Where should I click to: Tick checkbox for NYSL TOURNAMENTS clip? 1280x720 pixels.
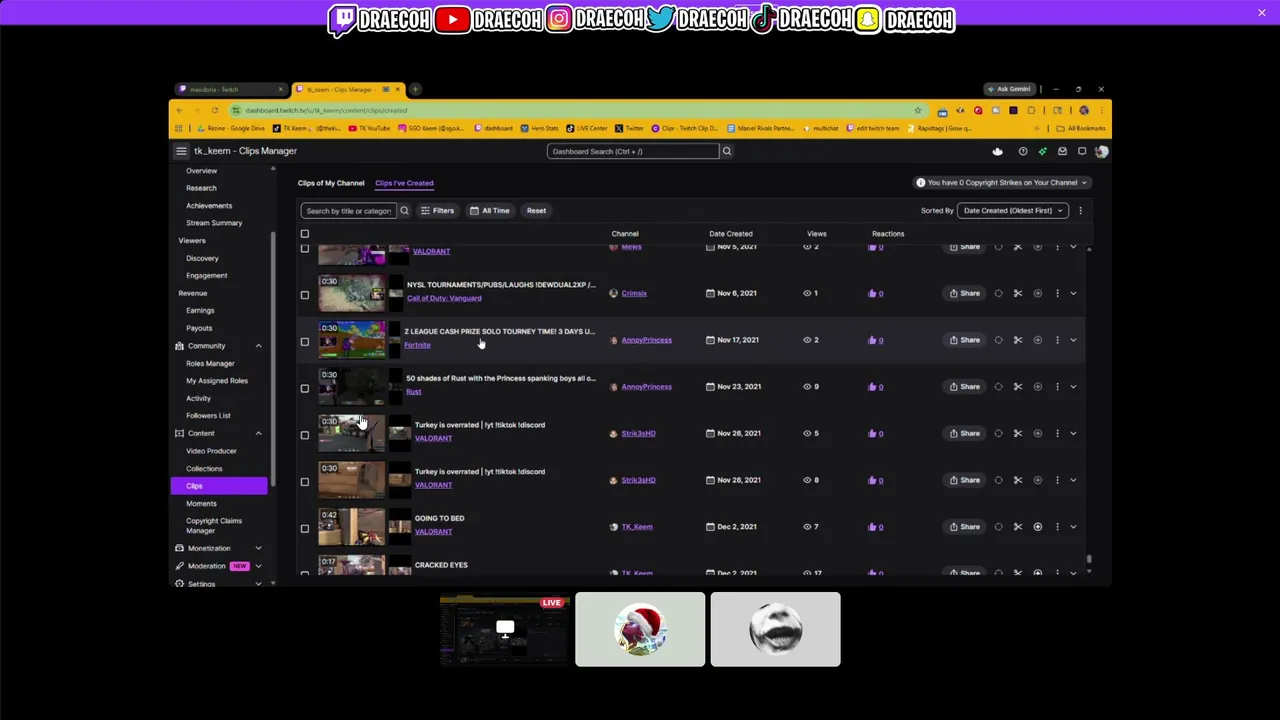[x=305, y=295]
